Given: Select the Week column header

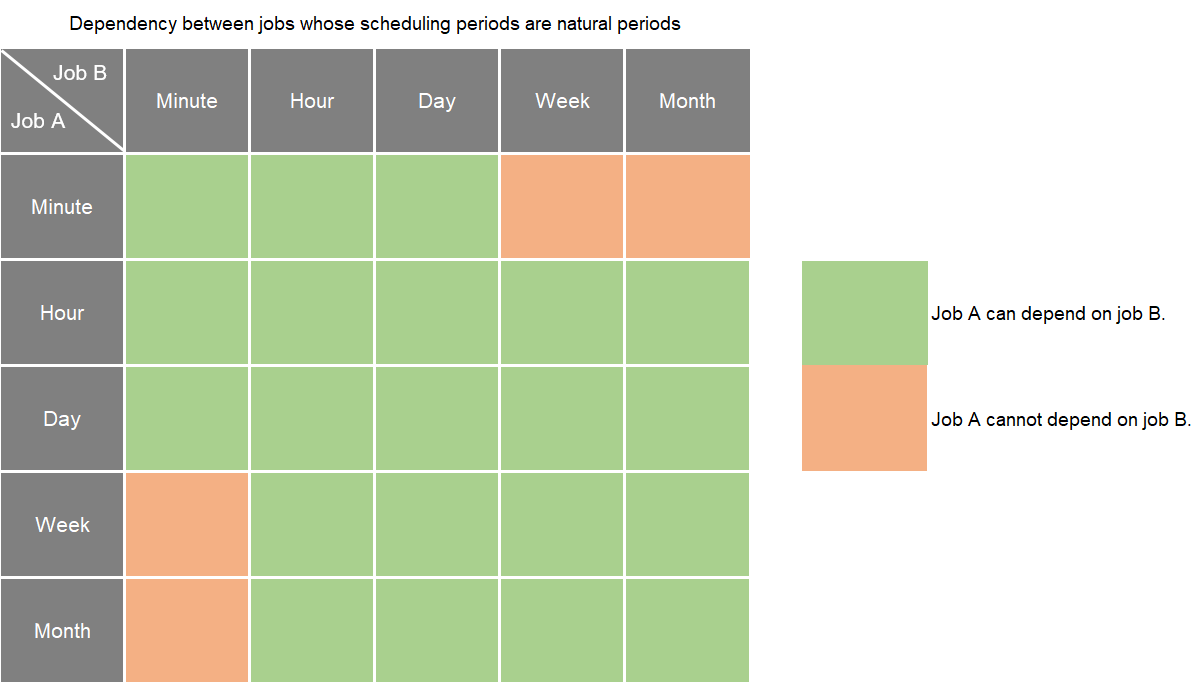Looking at the screenshot, I should (562, 100).
